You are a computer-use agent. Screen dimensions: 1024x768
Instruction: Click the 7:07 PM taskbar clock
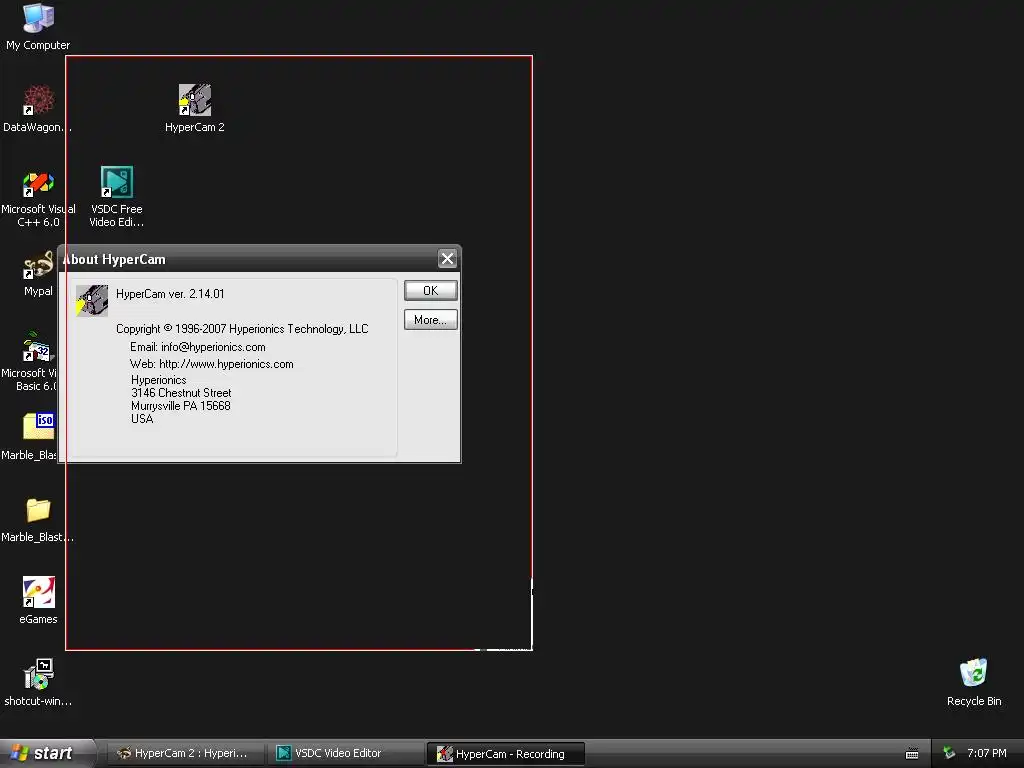coord(987,753)
